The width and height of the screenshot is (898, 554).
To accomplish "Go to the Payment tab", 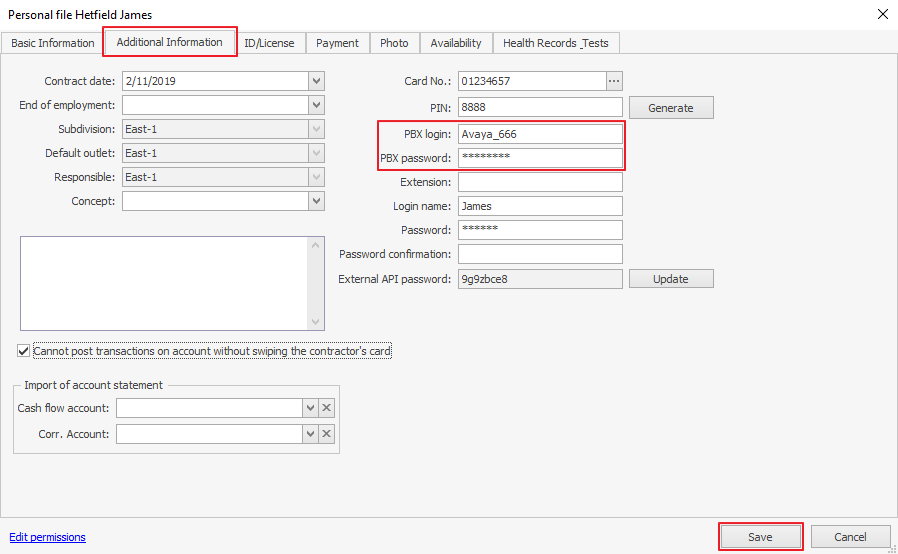I will tap(338, 43).
